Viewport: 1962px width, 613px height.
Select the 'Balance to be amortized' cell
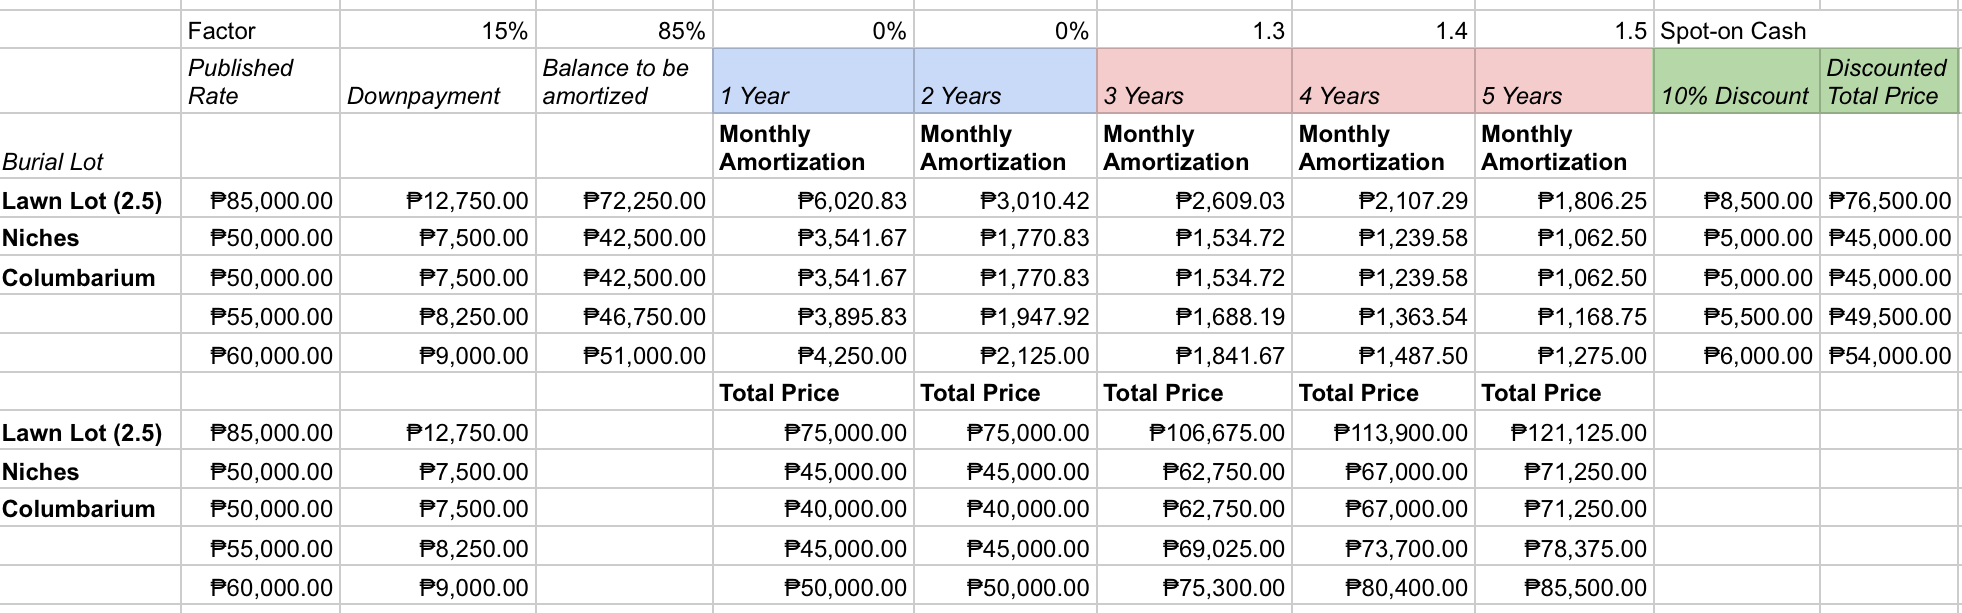(623, 81)
